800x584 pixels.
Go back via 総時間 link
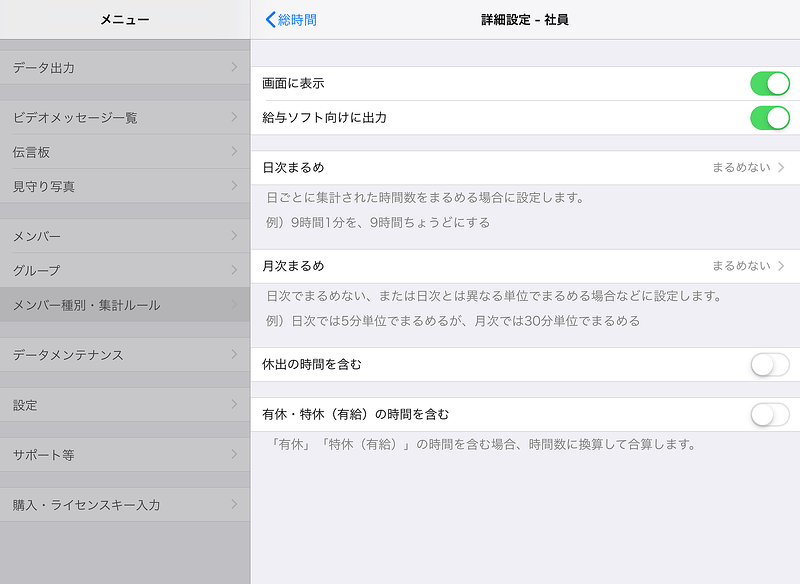coord(297,20)
